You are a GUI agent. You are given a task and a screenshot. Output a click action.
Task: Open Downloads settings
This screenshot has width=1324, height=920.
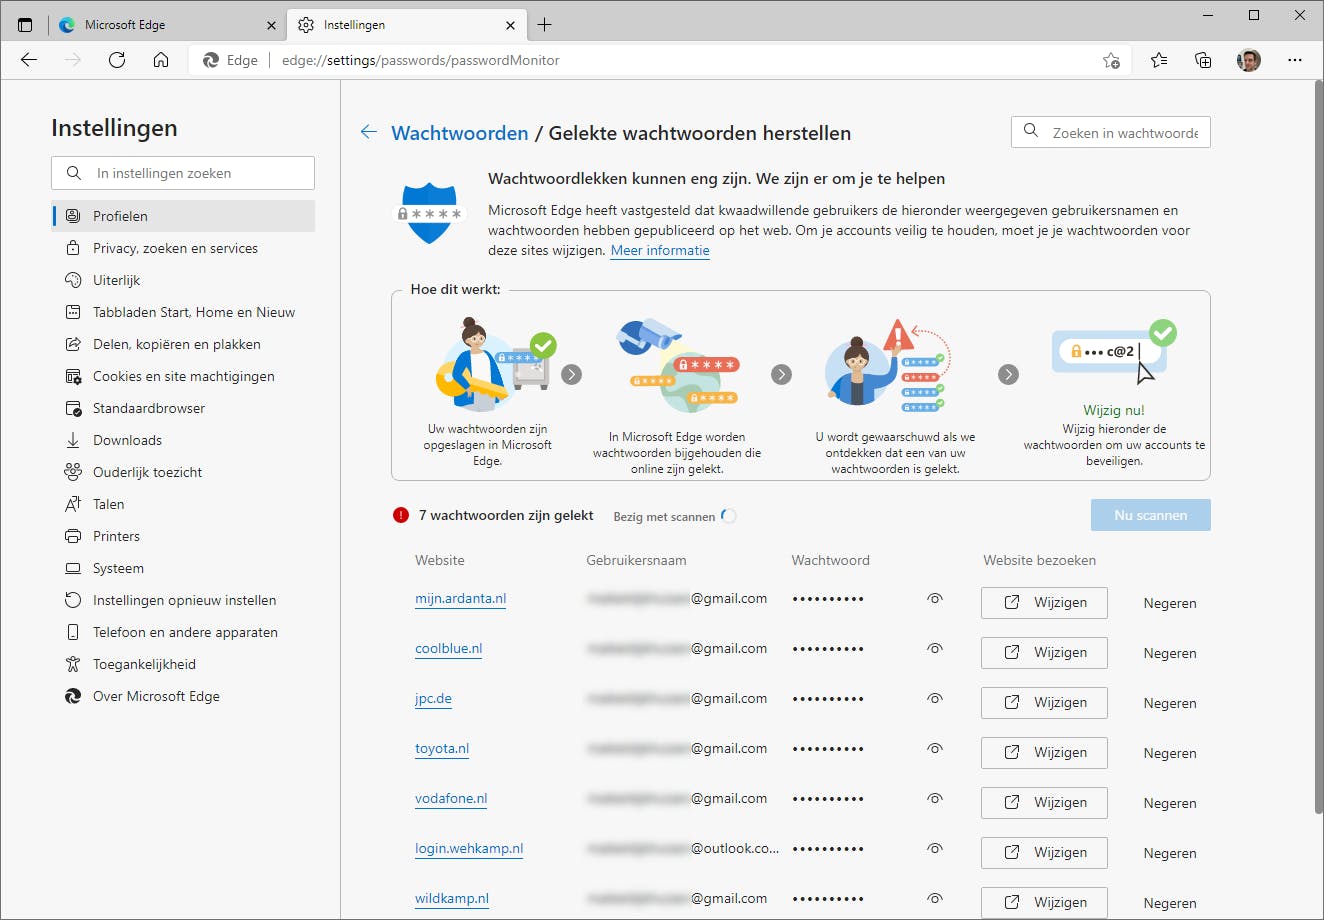(183, 440)
